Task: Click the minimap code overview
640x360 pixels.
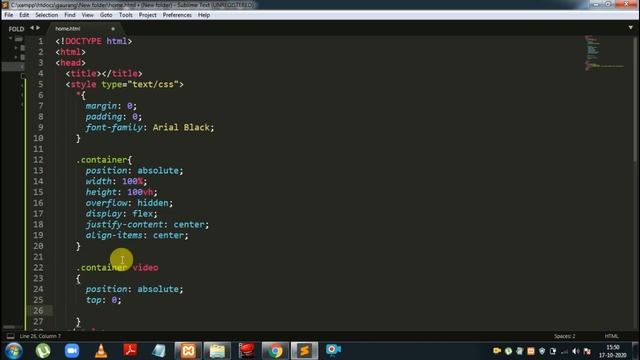Action: click(x=604, y=53)
